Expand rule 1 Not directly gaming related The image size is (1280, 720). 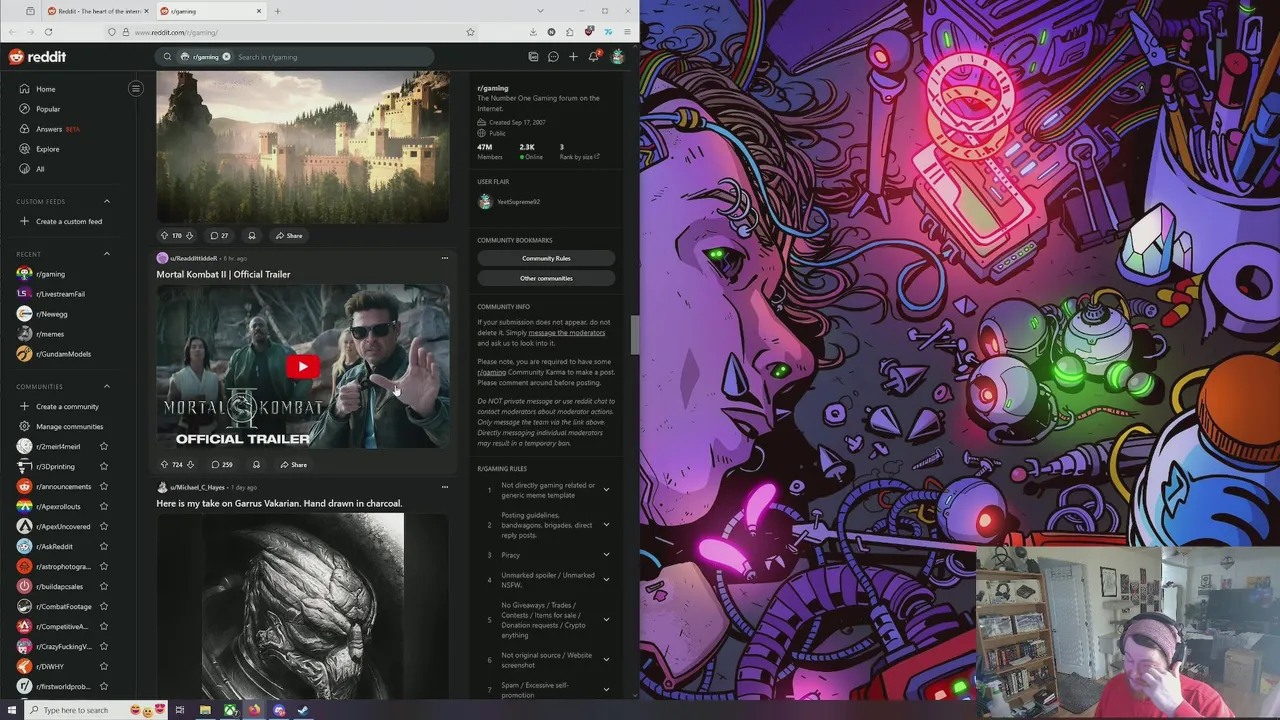pyautogui.click(x=606, y=490)
